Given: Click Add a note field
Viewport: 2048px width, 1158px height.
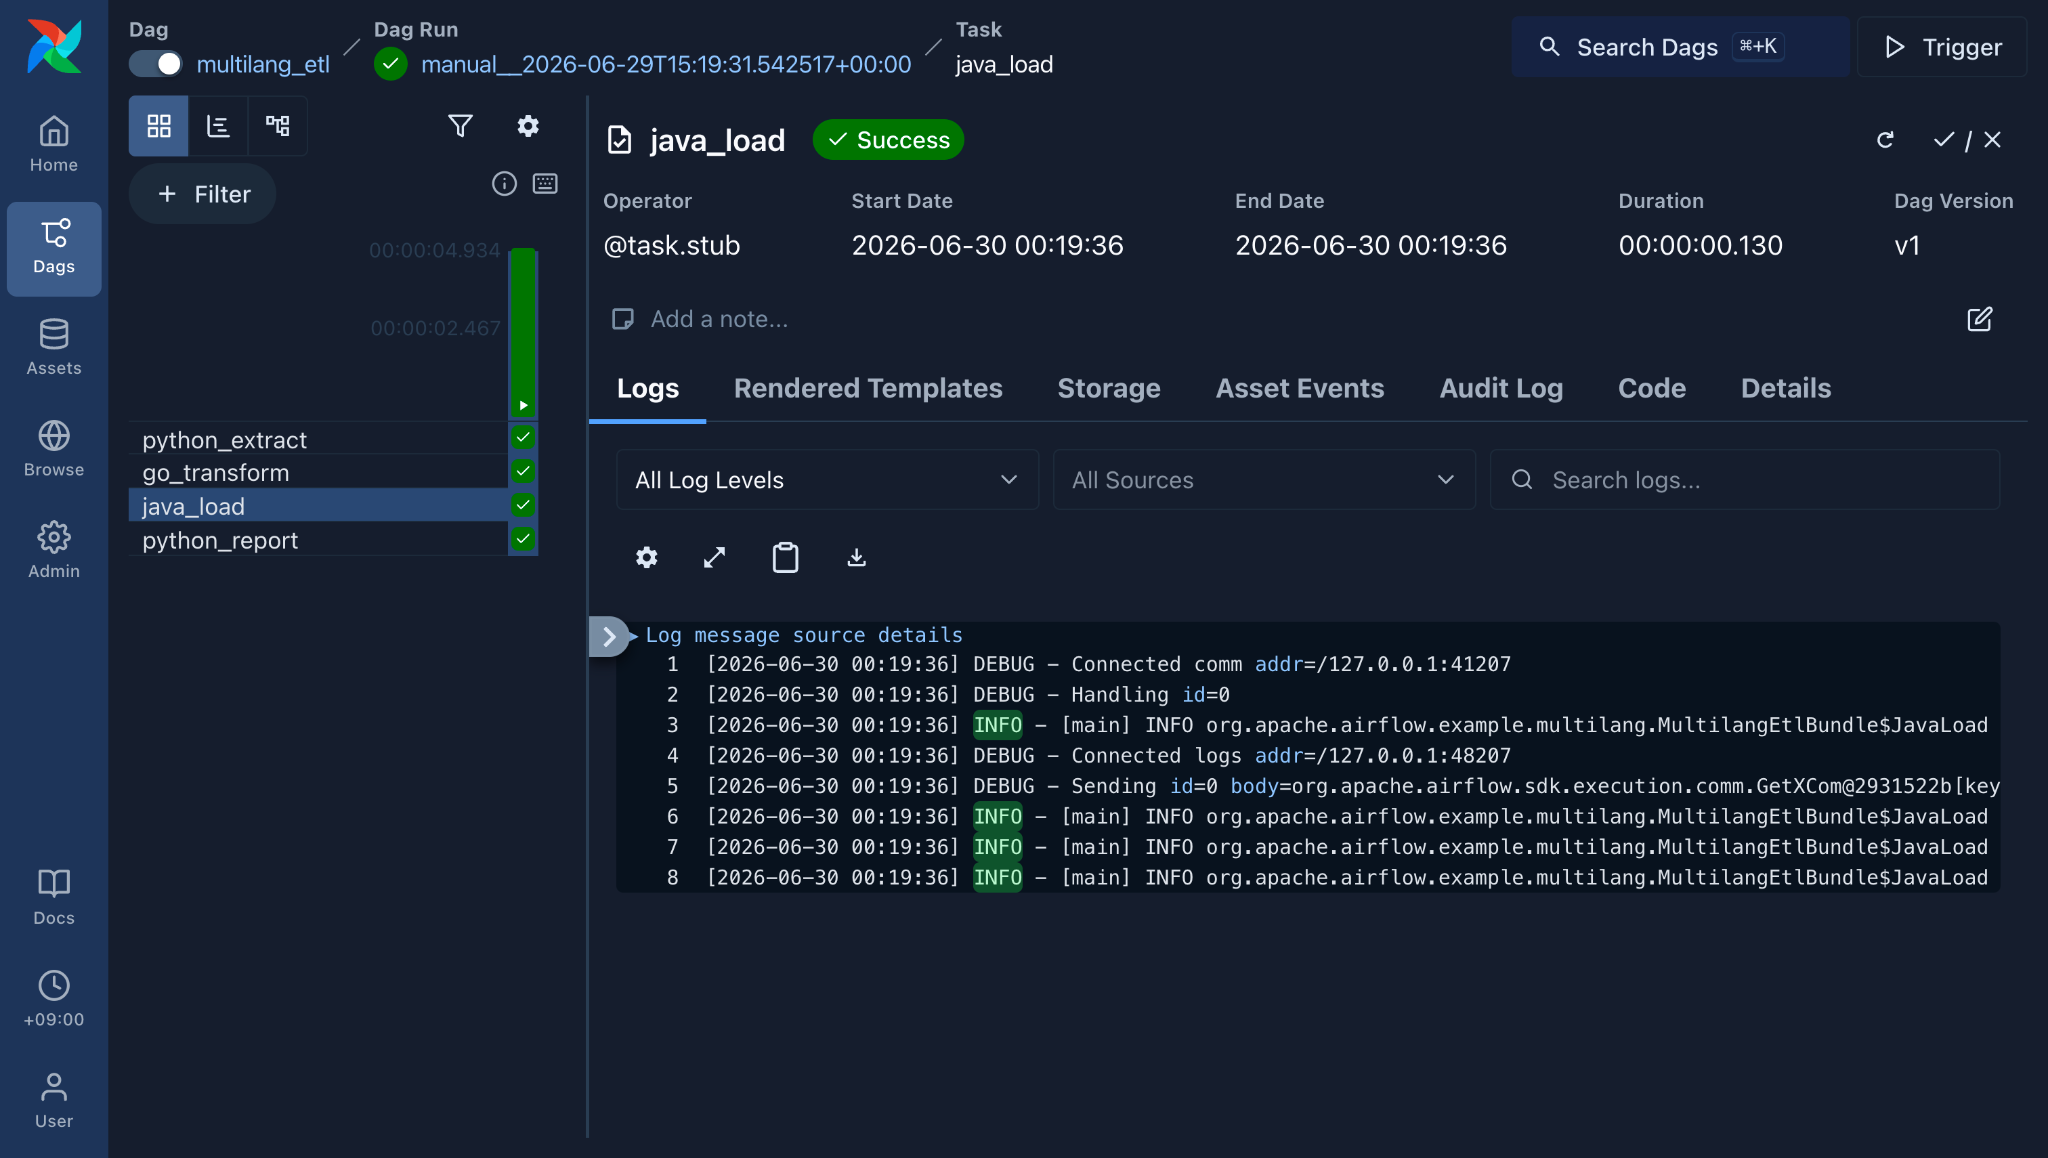Looking at the screenshot, I should coord(720,319).
